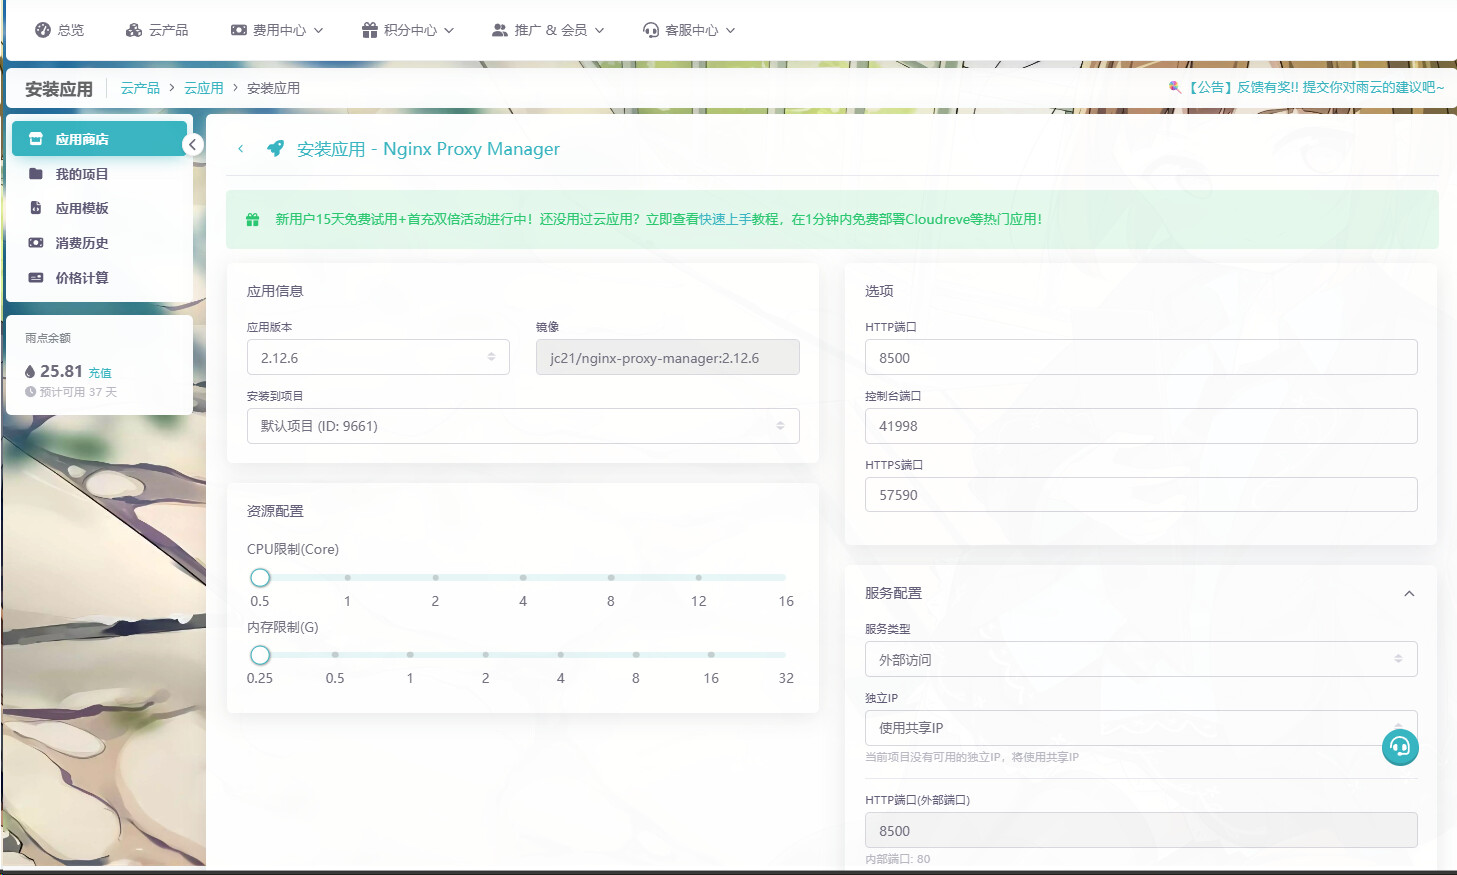Open the 客服中心 top menu
The image size is (1457, 875).
click(689, 30)
